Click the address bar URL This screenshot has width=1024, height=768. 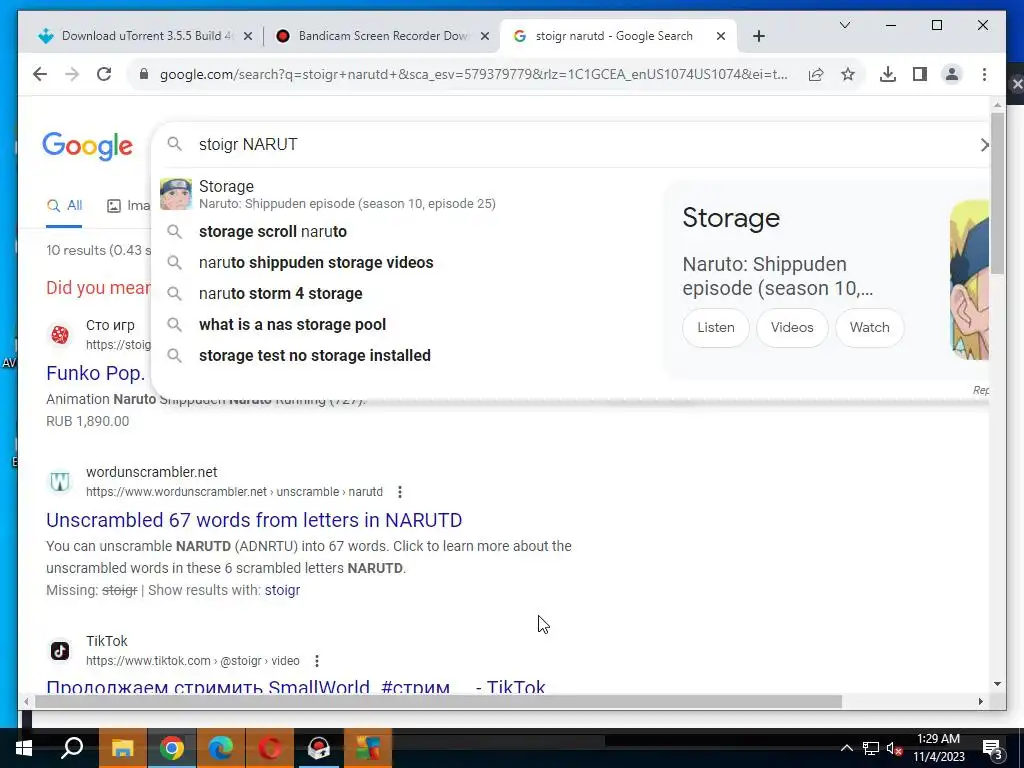[x=473, y=74]
